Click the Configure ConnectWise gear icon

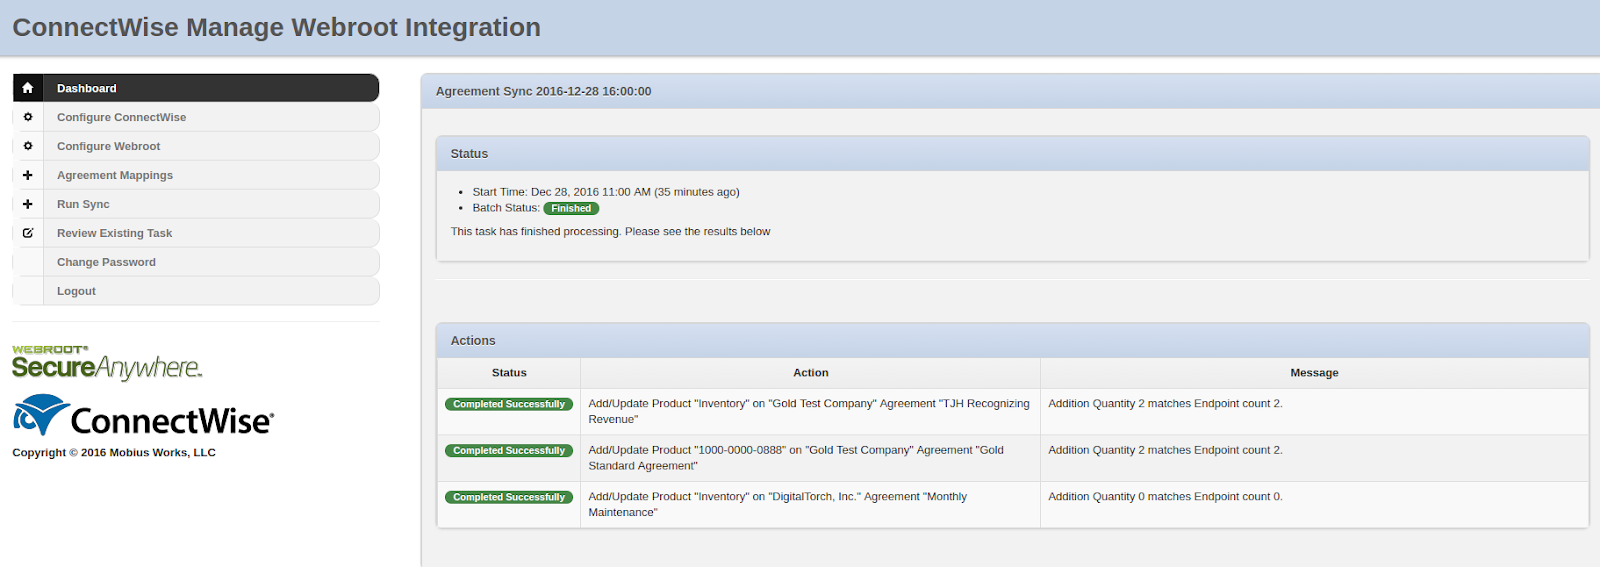[28, 117]
